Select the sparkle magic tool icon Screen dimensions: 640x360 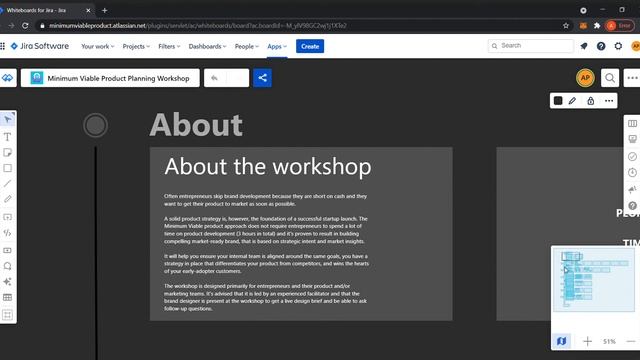click(x=7, y=282)
